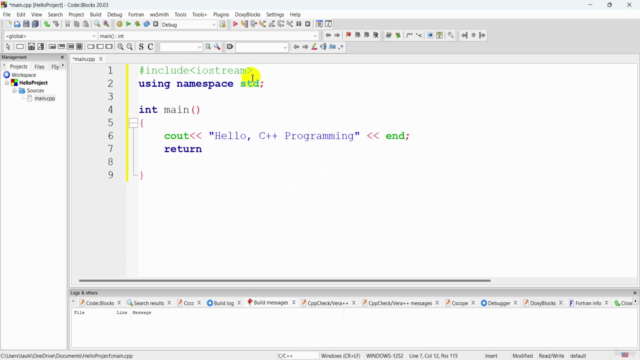Collapse the code fold at line 5
This screenshot has width=640, height=360.
[133, 123]
